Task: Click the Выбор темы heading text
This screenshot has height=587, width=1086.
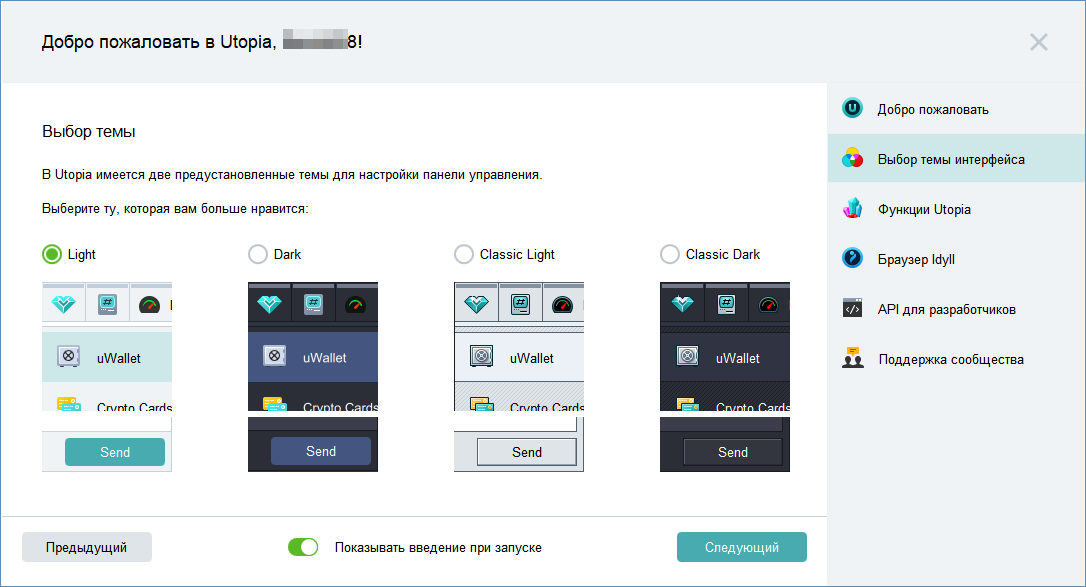Action: 89,132
